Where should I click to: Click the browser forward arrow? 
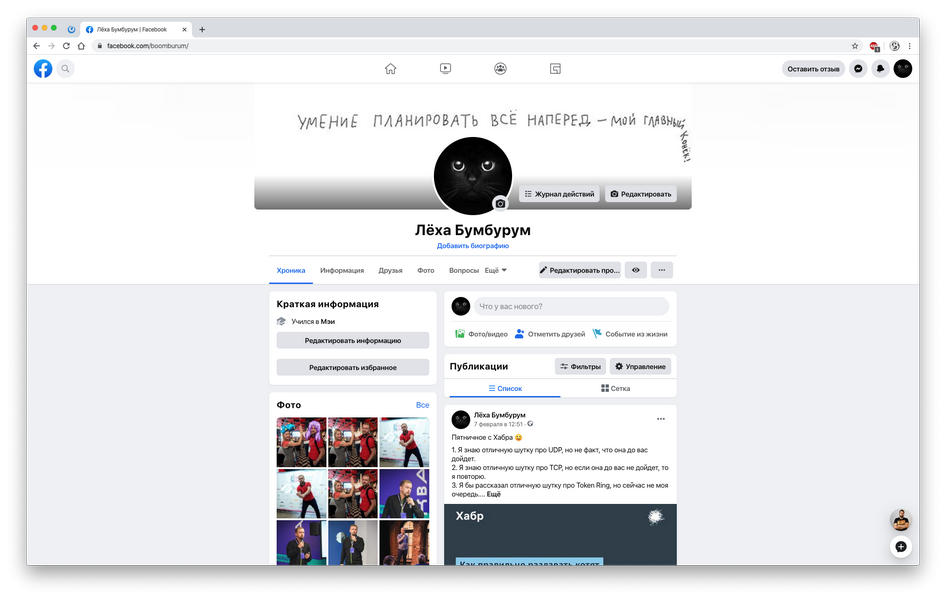51,46
